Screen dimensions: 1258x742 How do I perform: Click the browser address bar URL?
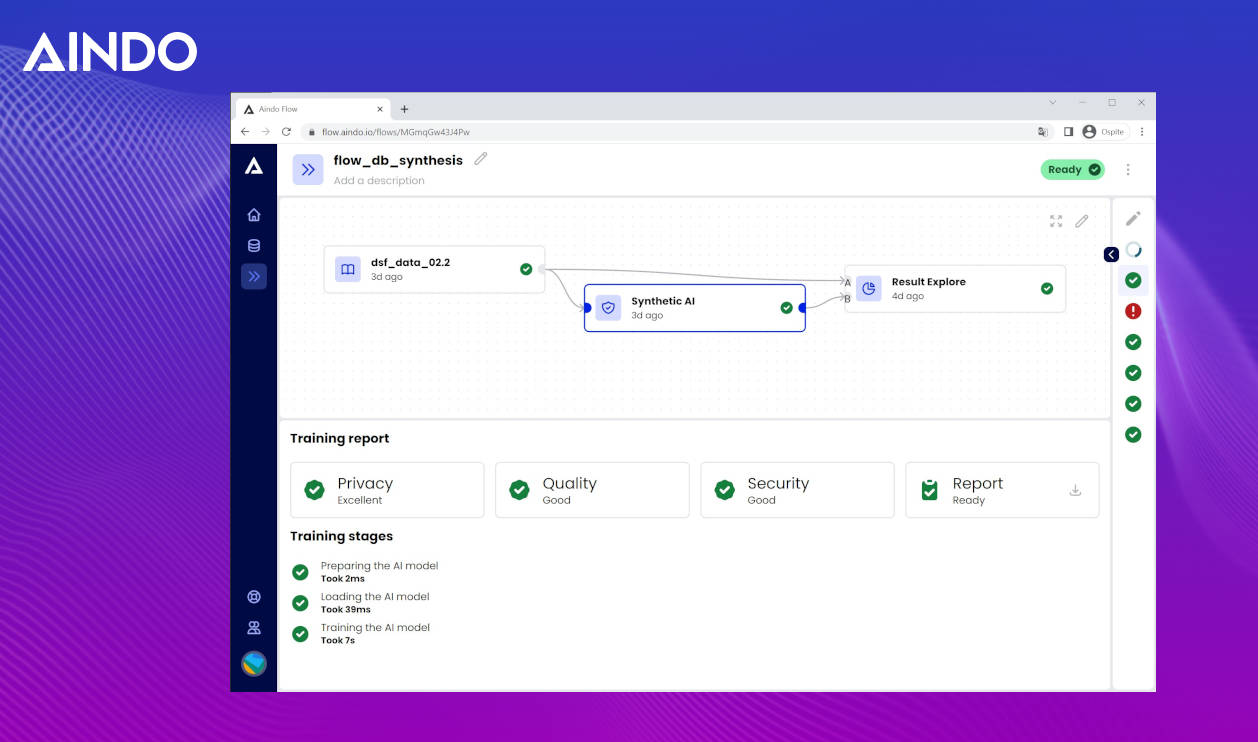click(x=410, y=132)
